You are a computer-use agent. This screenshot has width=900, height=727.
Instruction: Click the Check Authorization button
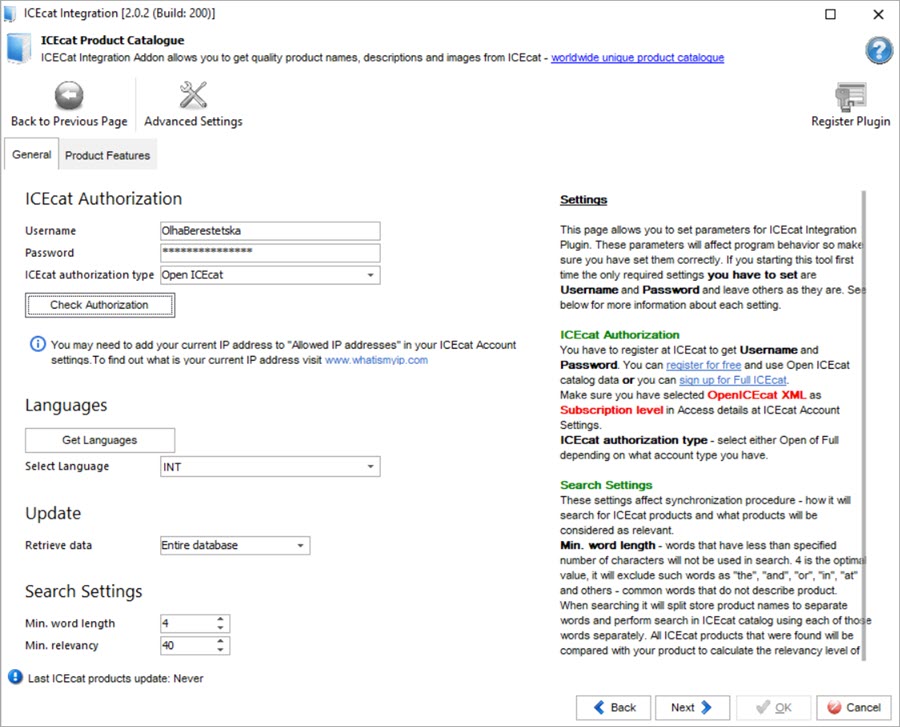point(100,305)
